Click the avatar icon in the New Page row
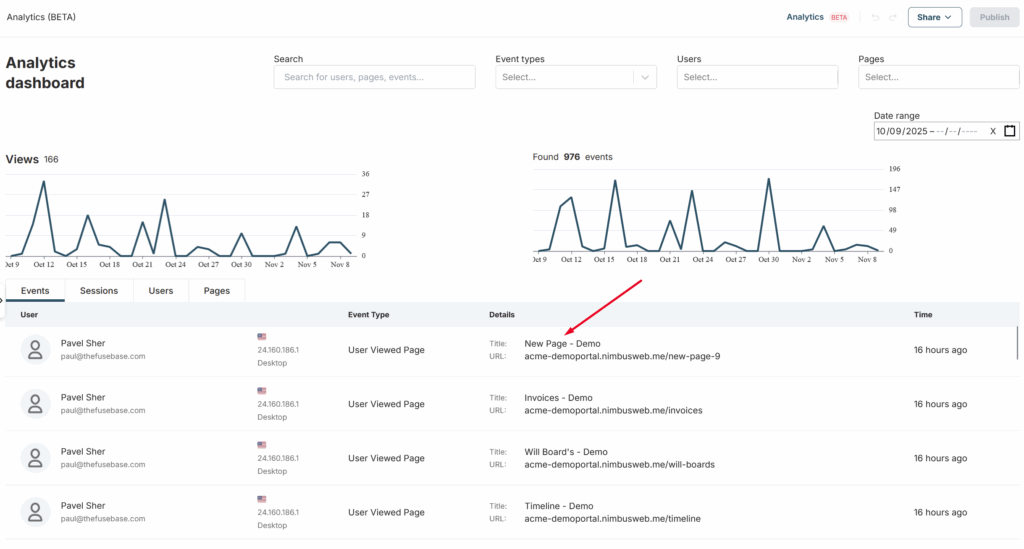 point(36,349)
